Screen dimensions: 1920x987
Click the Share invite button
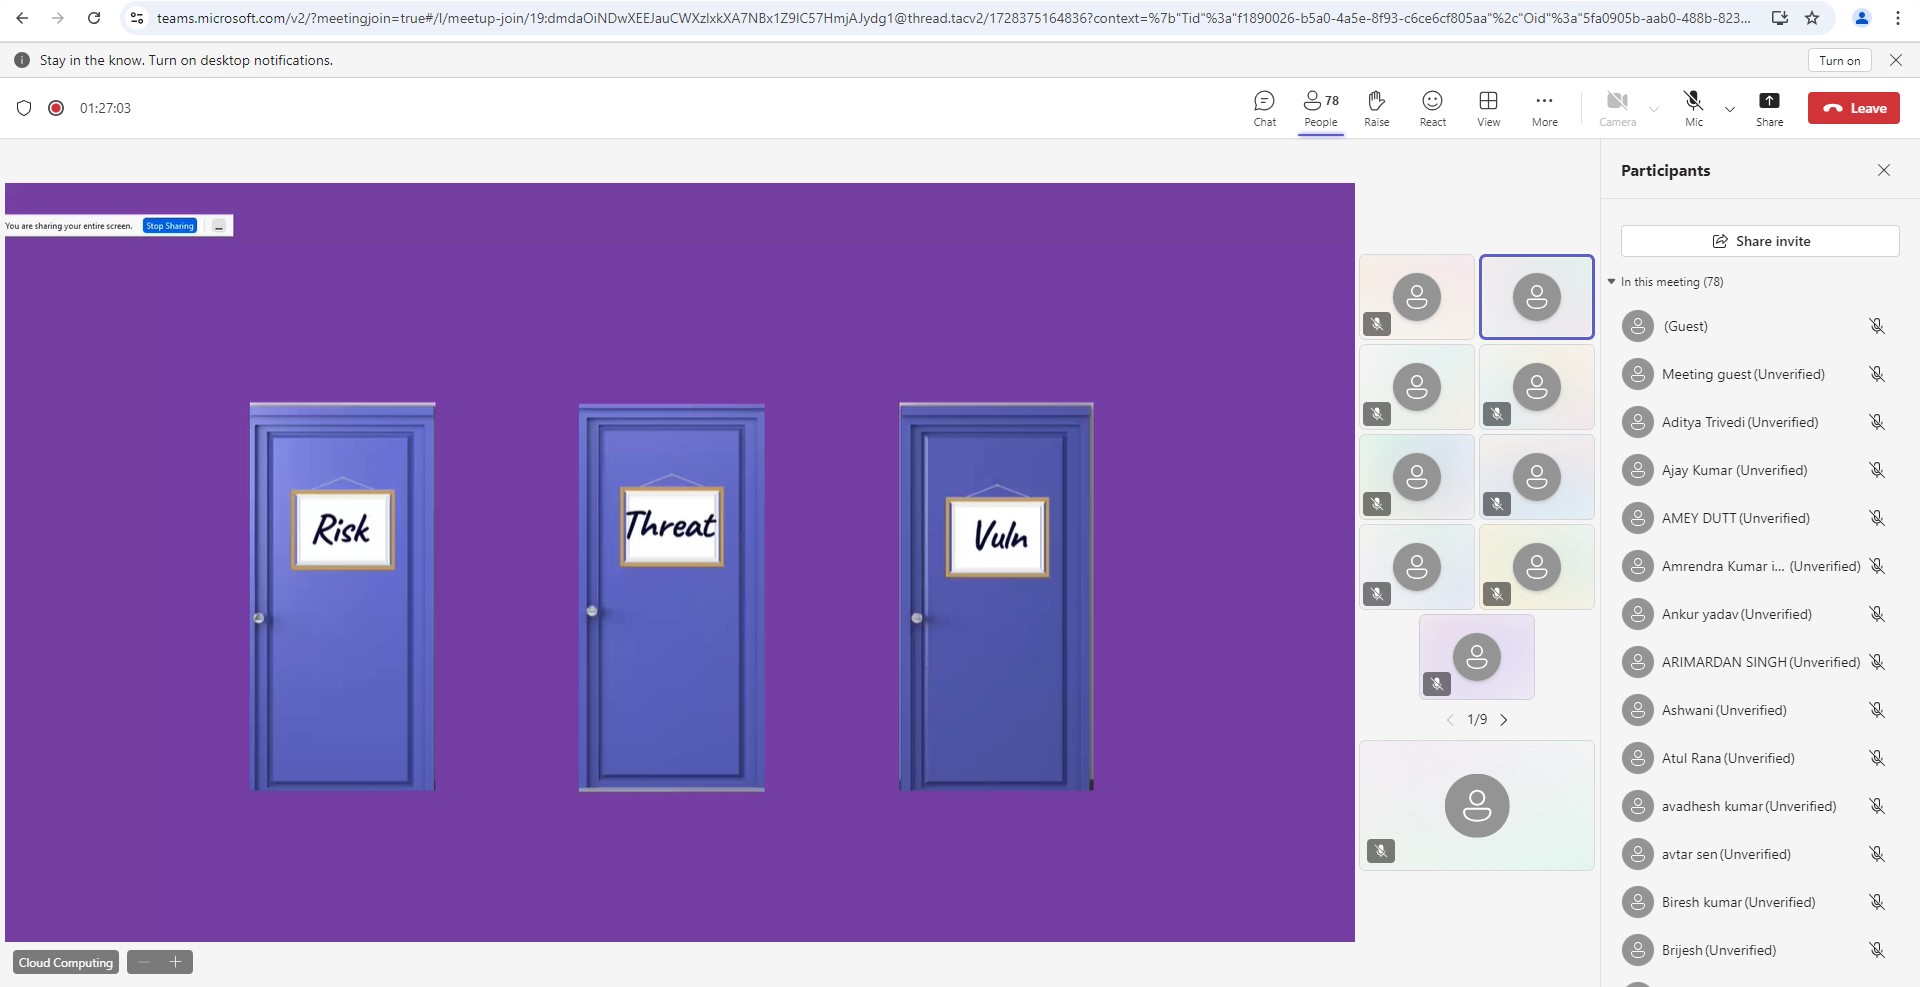pos(1760,241)
